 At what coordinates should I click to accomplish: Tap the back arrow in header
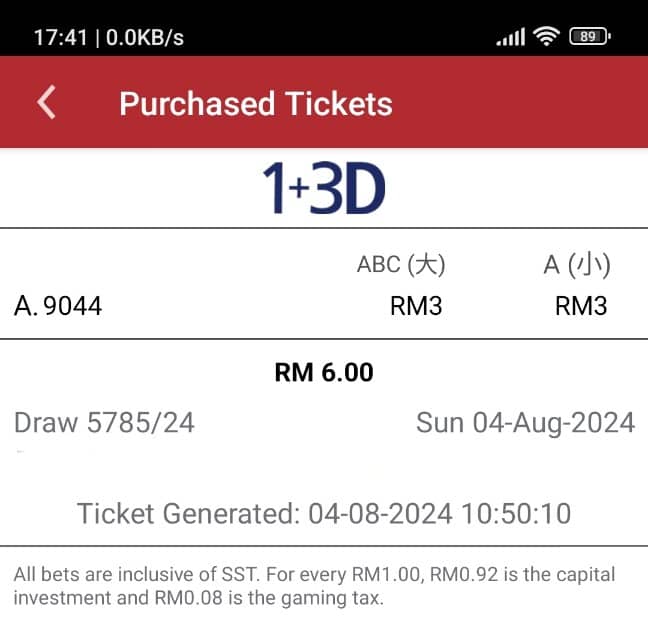[x=46, y=102]
